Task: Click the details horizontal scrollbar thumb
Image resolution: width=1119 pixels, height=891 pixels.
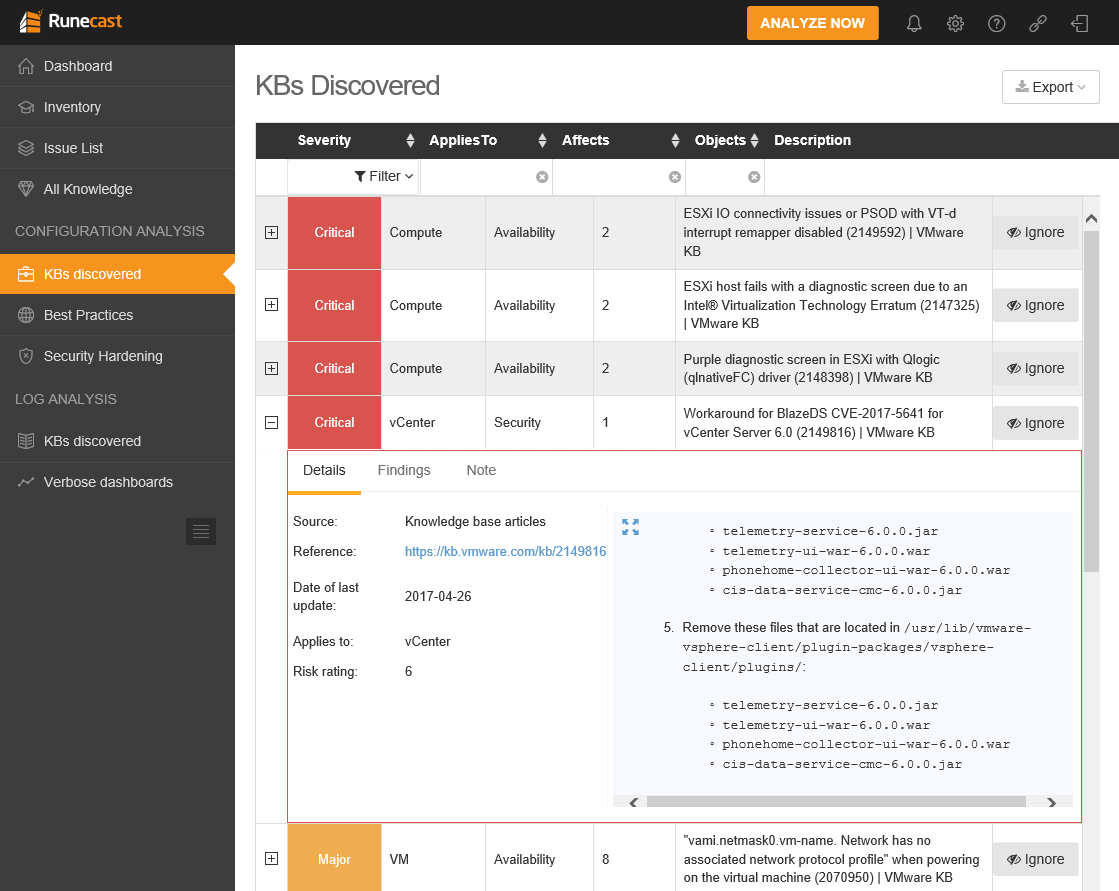Action: pyautogui.click(x=836, y=802)
